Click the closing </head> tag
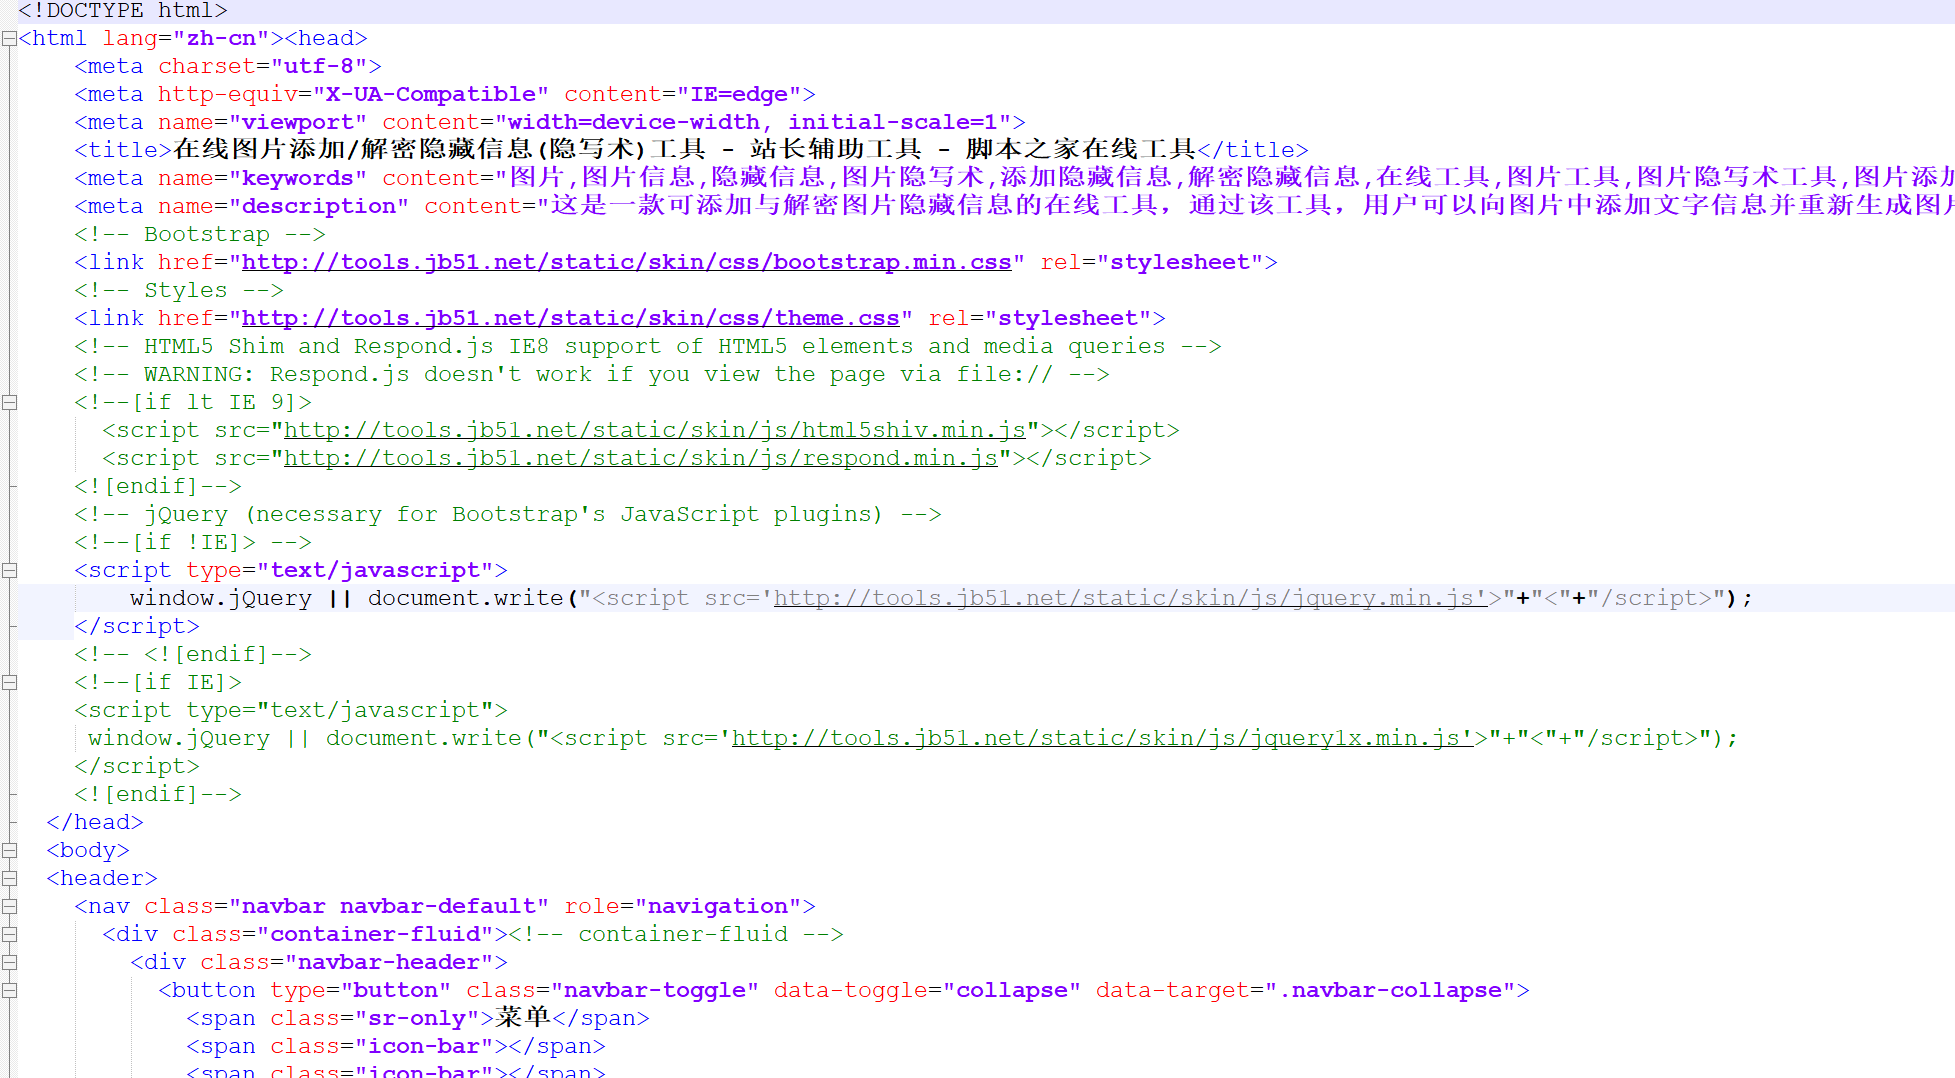Viewport: 1955px width, 1078px height. coord(95,822)
